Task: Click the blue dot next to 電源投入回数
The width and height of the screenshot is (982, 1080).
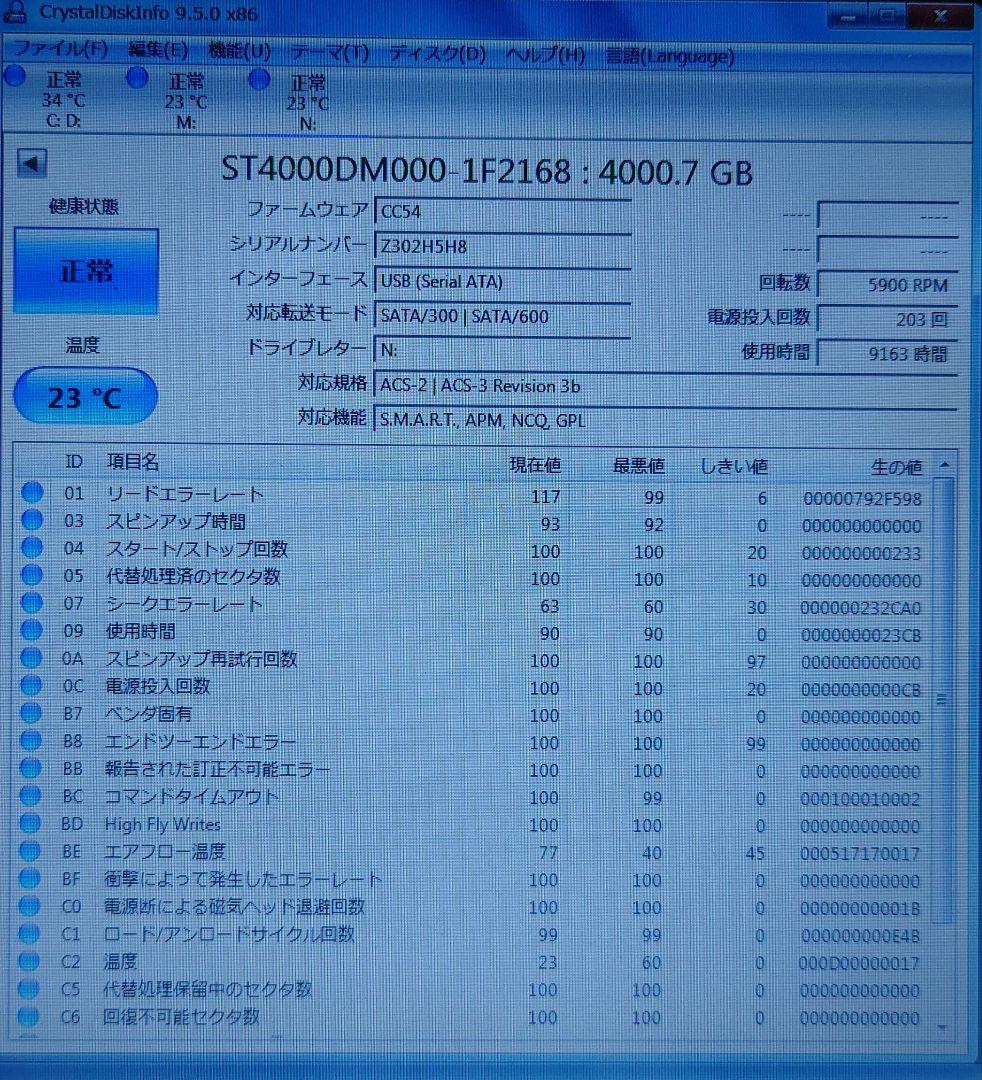Action: [33, 686]
